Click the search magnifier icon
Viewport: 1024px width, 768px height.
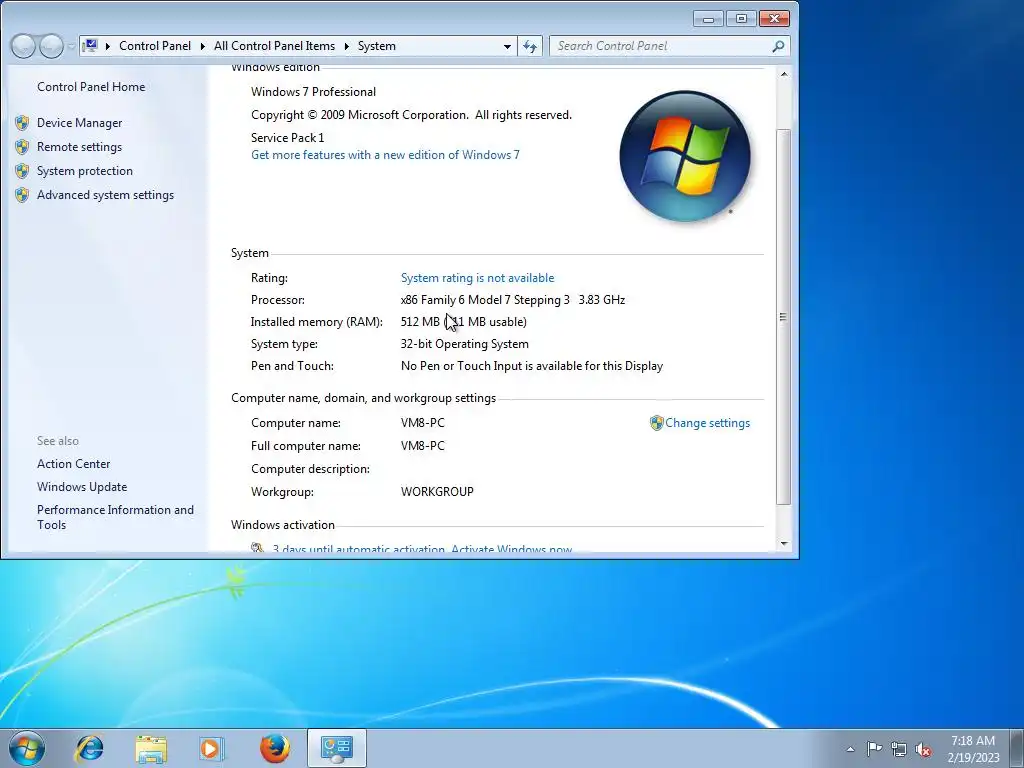778,46
